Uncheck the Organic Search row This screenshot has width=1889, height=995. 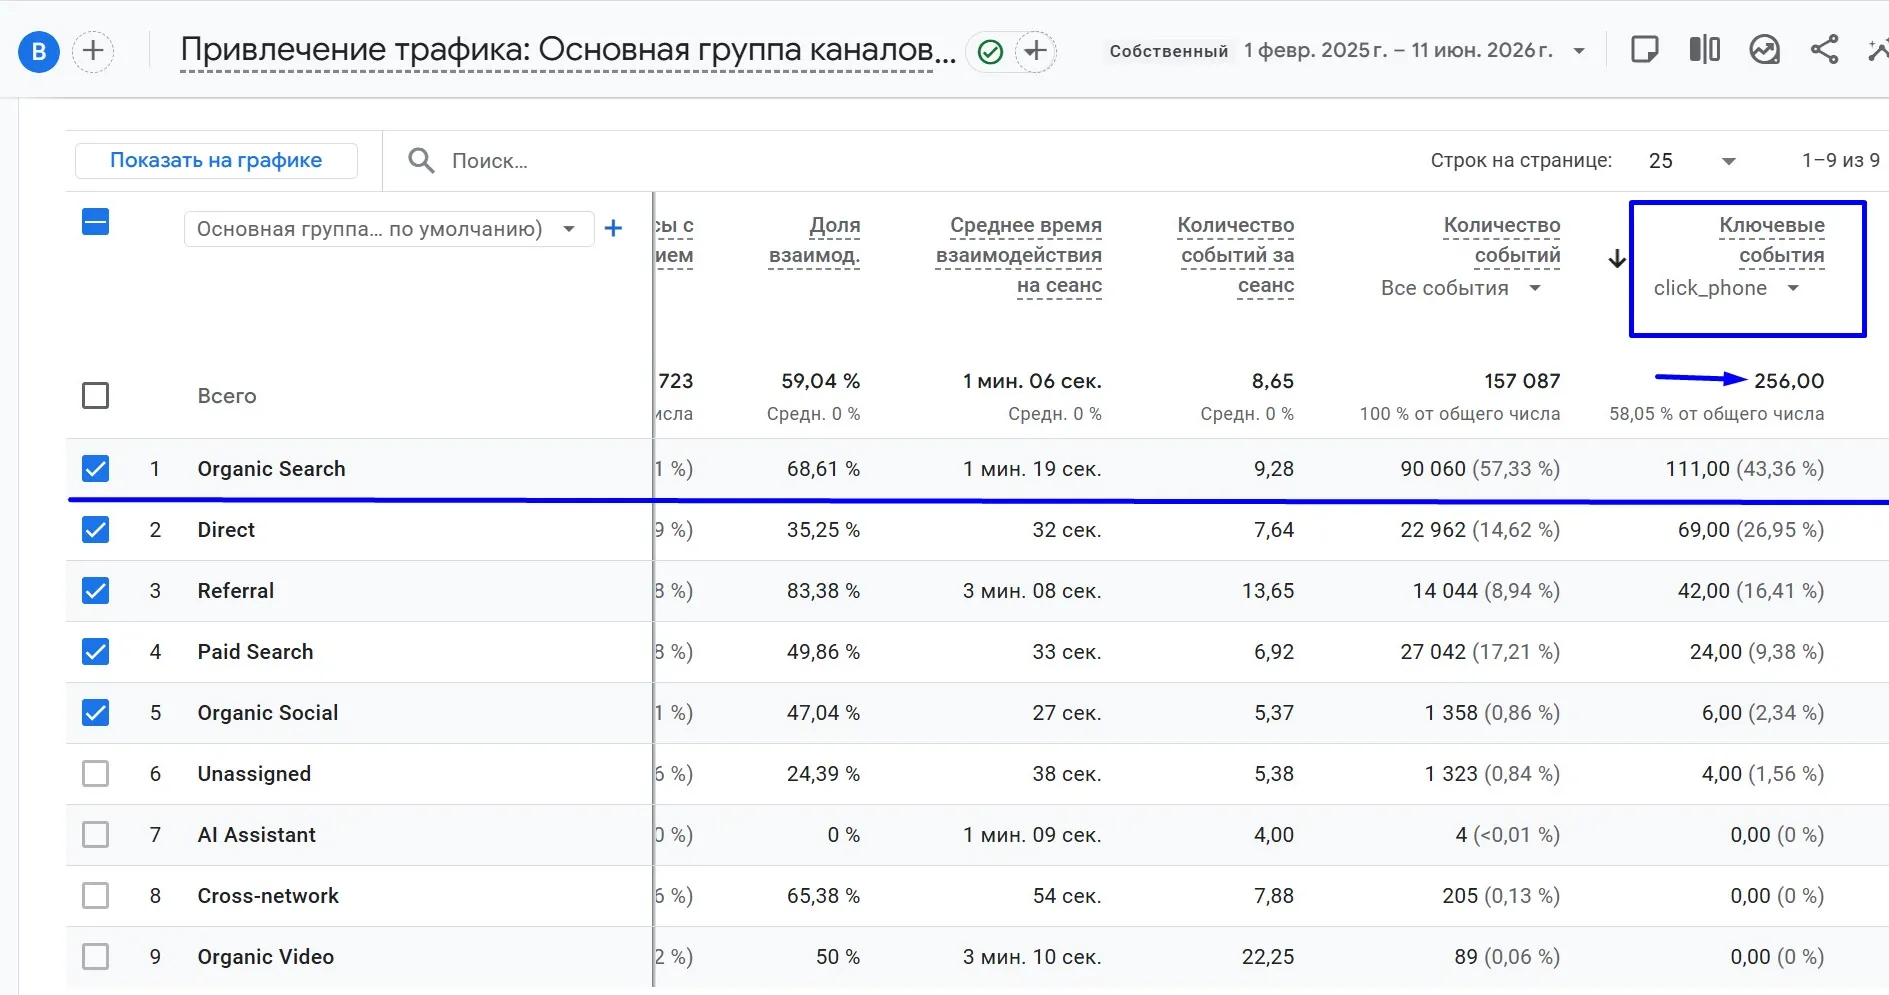(95, 469)
